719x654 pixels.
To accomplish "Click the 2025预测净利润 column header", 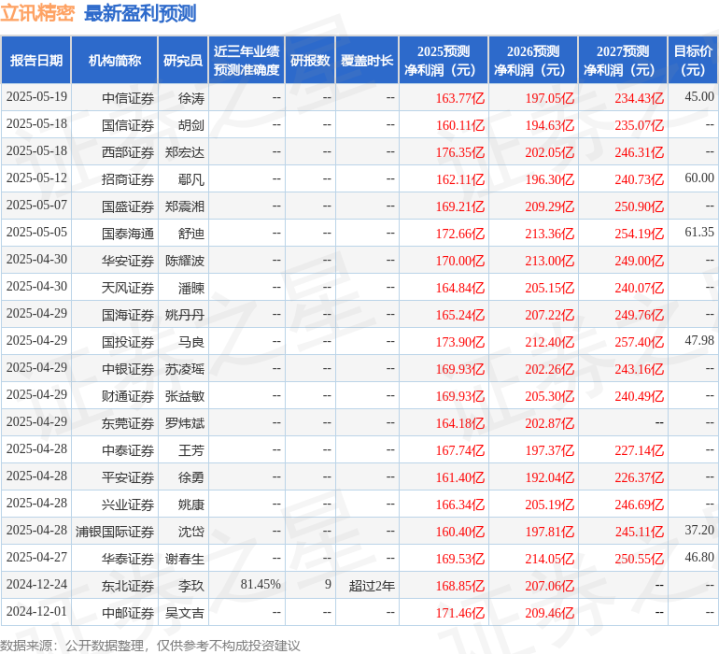I will pos(443,60).
